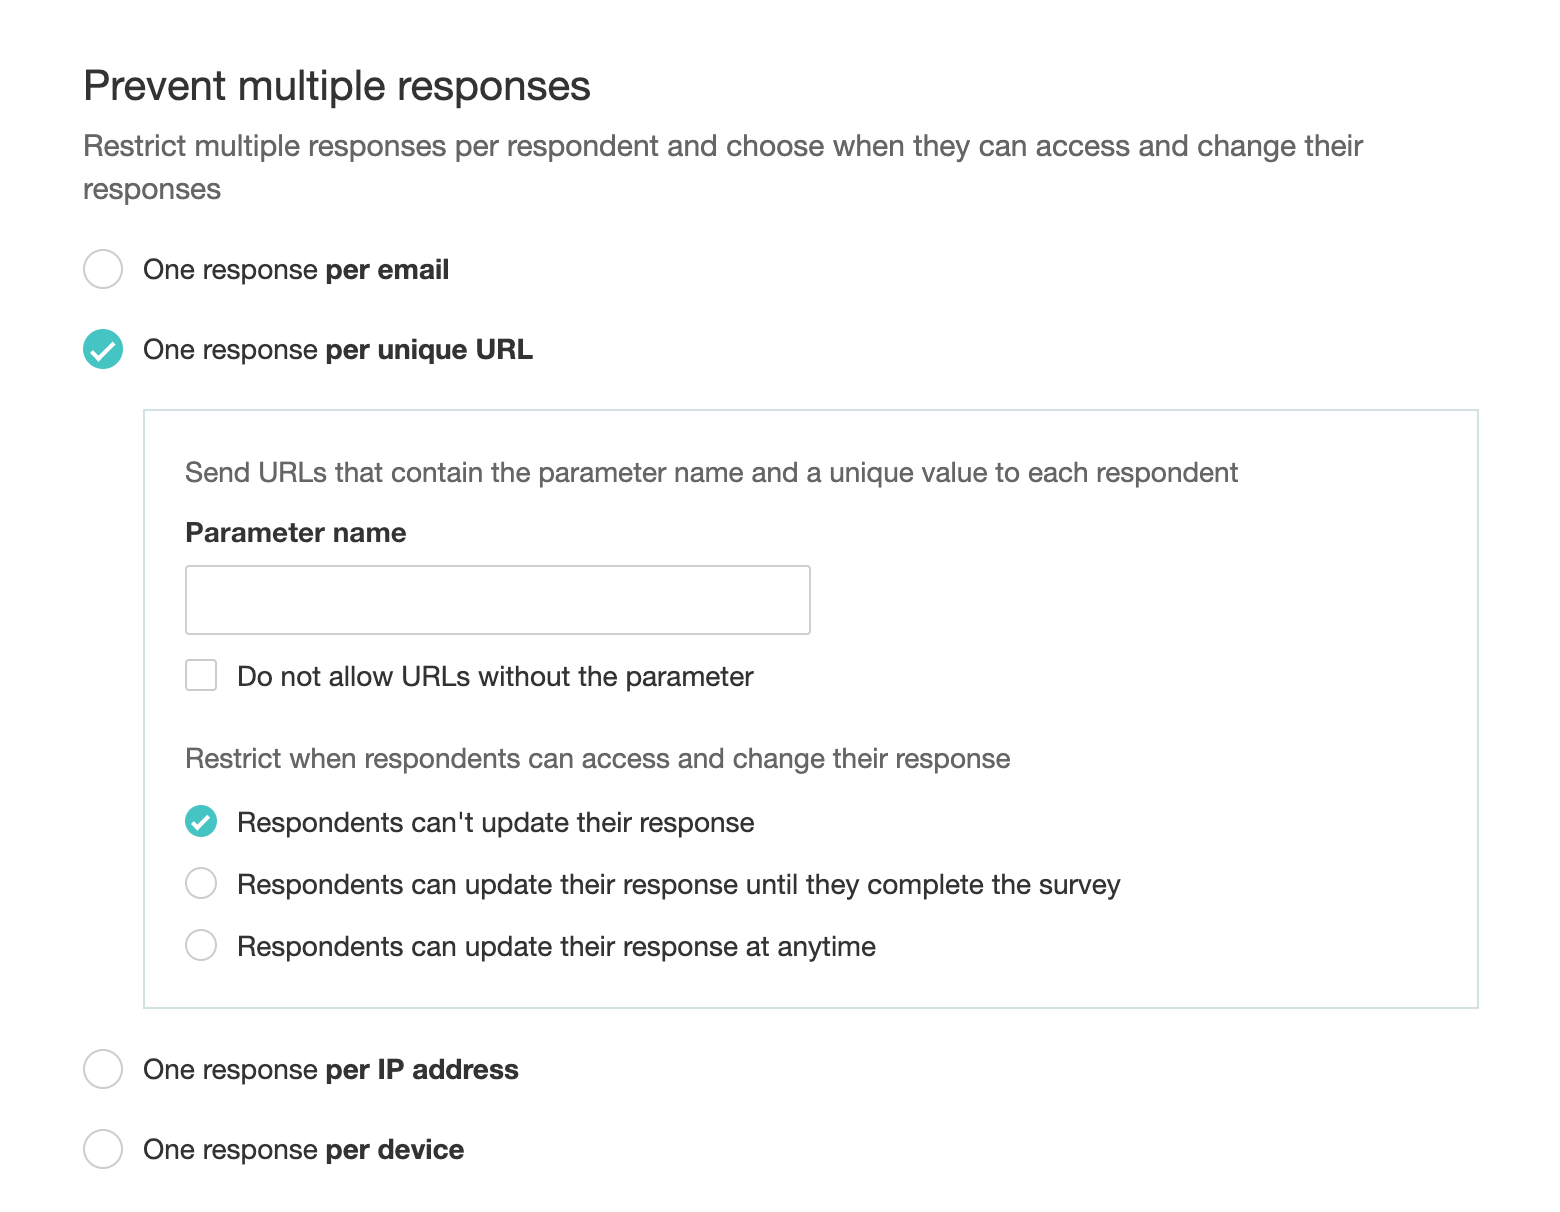Image resolution: width=1560 pixels, height=1212 pixels.
Task: Select the one response per email radio button
Action: [x=103, y=269]
